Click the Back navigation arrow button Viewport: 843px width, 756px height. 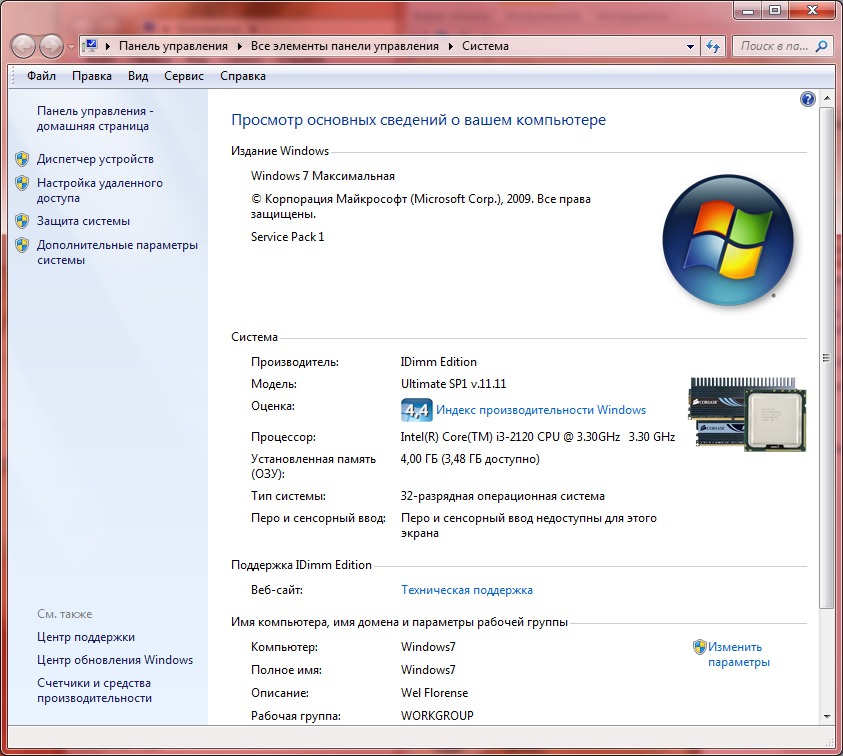(23, 47)
